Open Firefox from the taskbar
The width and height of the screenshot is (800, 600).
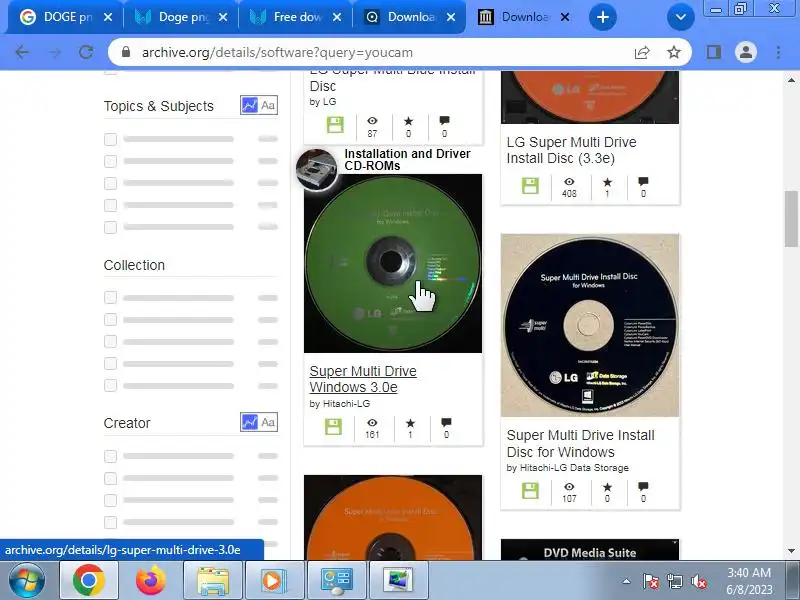(x=151, y=581)
